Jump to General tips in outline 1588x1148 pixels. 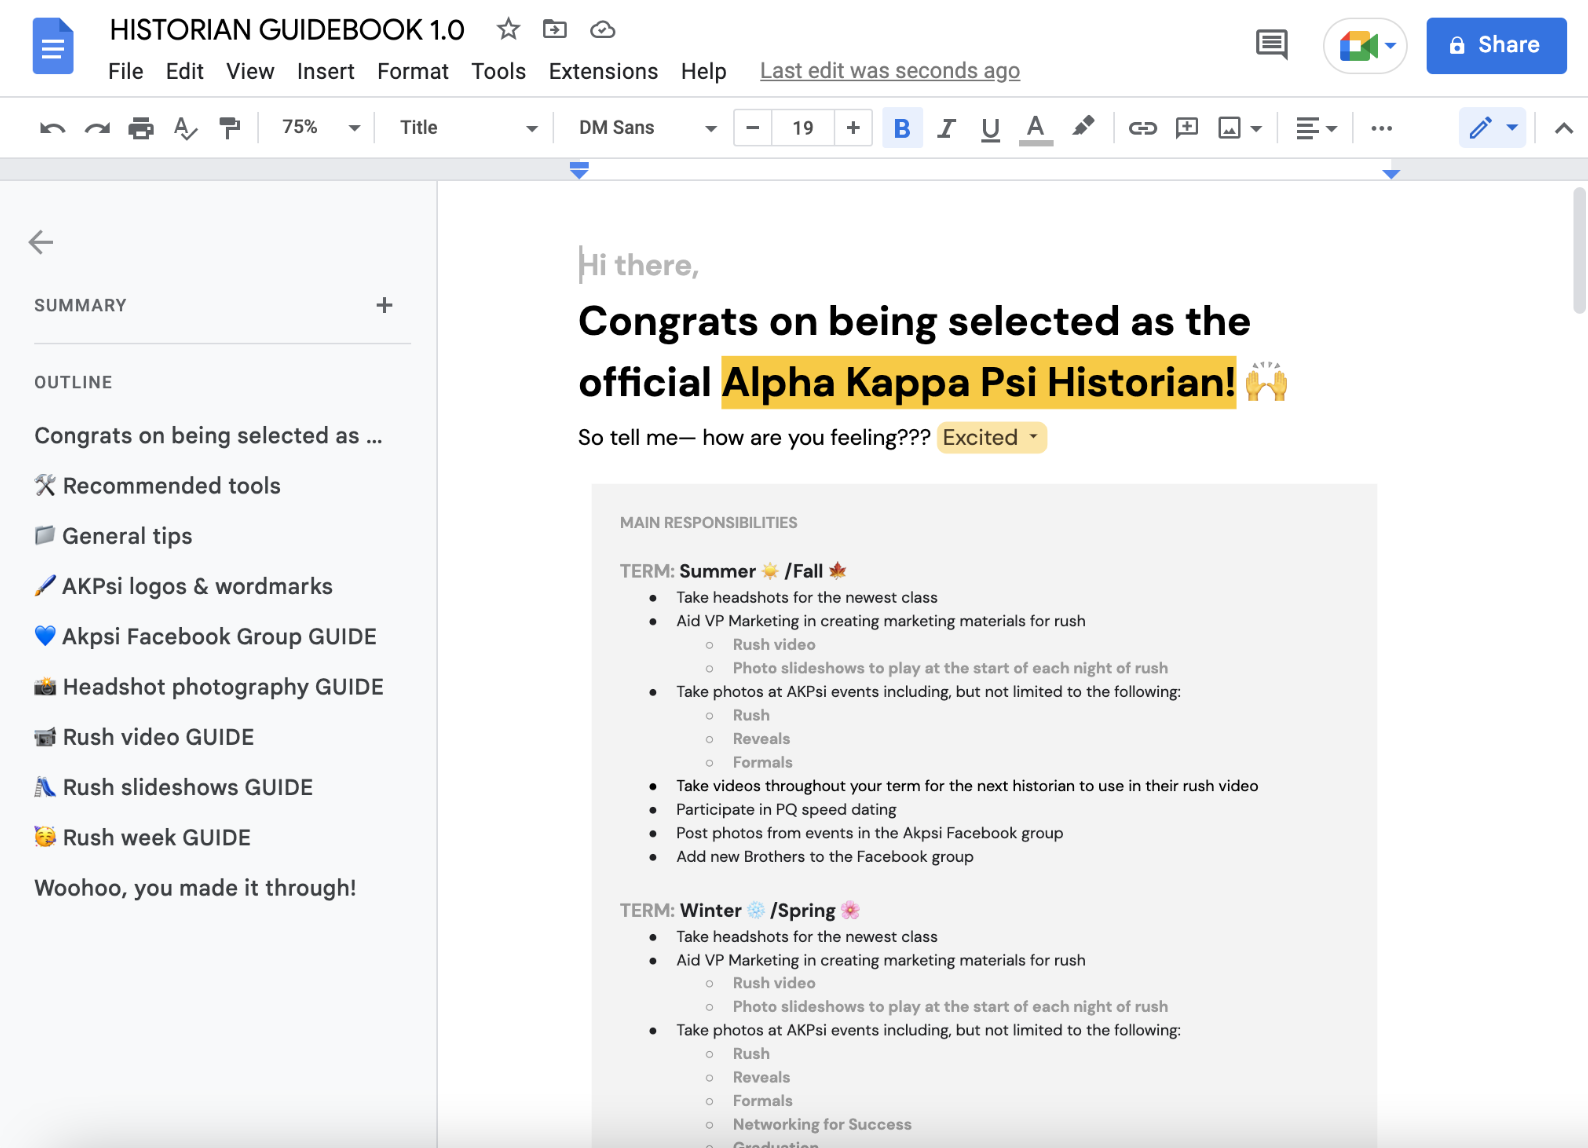click(x=114, y=536)
